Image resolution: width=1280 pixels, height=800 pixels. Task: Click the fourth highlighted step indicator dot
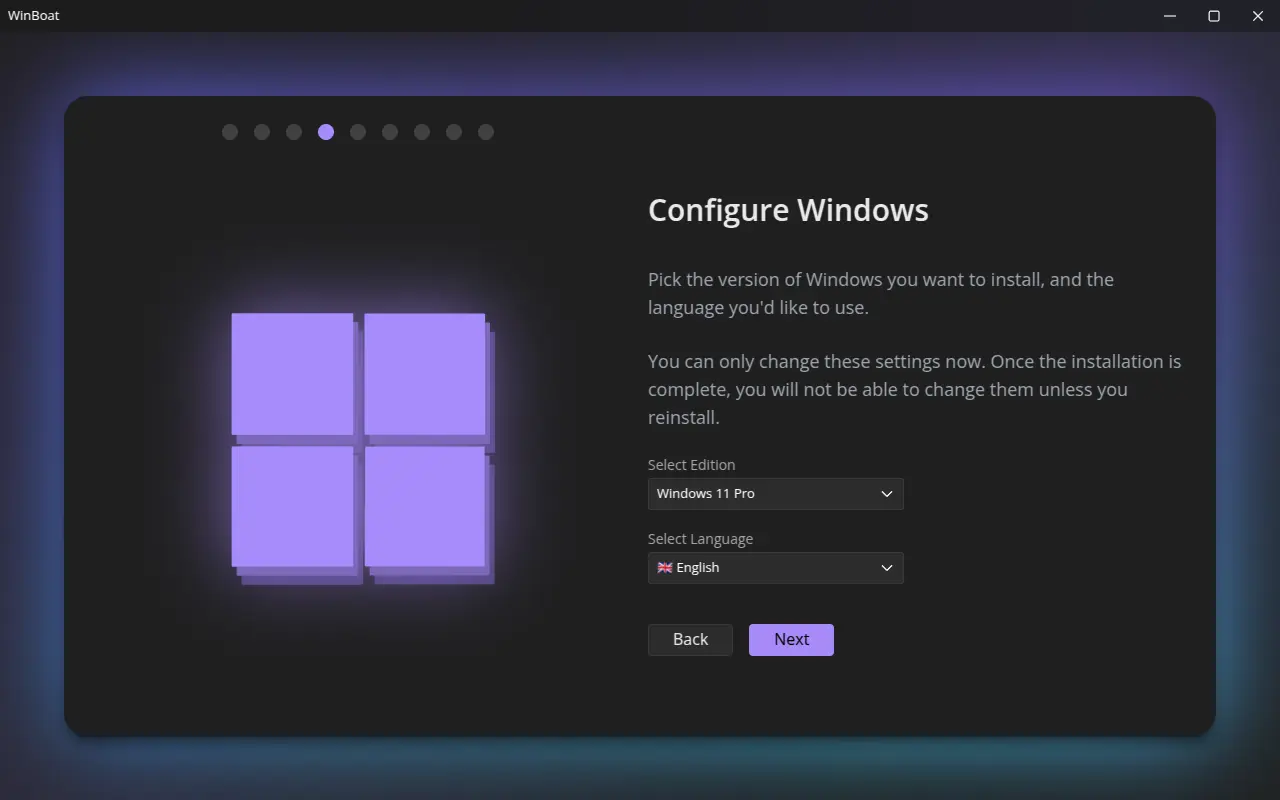[325, 131]
